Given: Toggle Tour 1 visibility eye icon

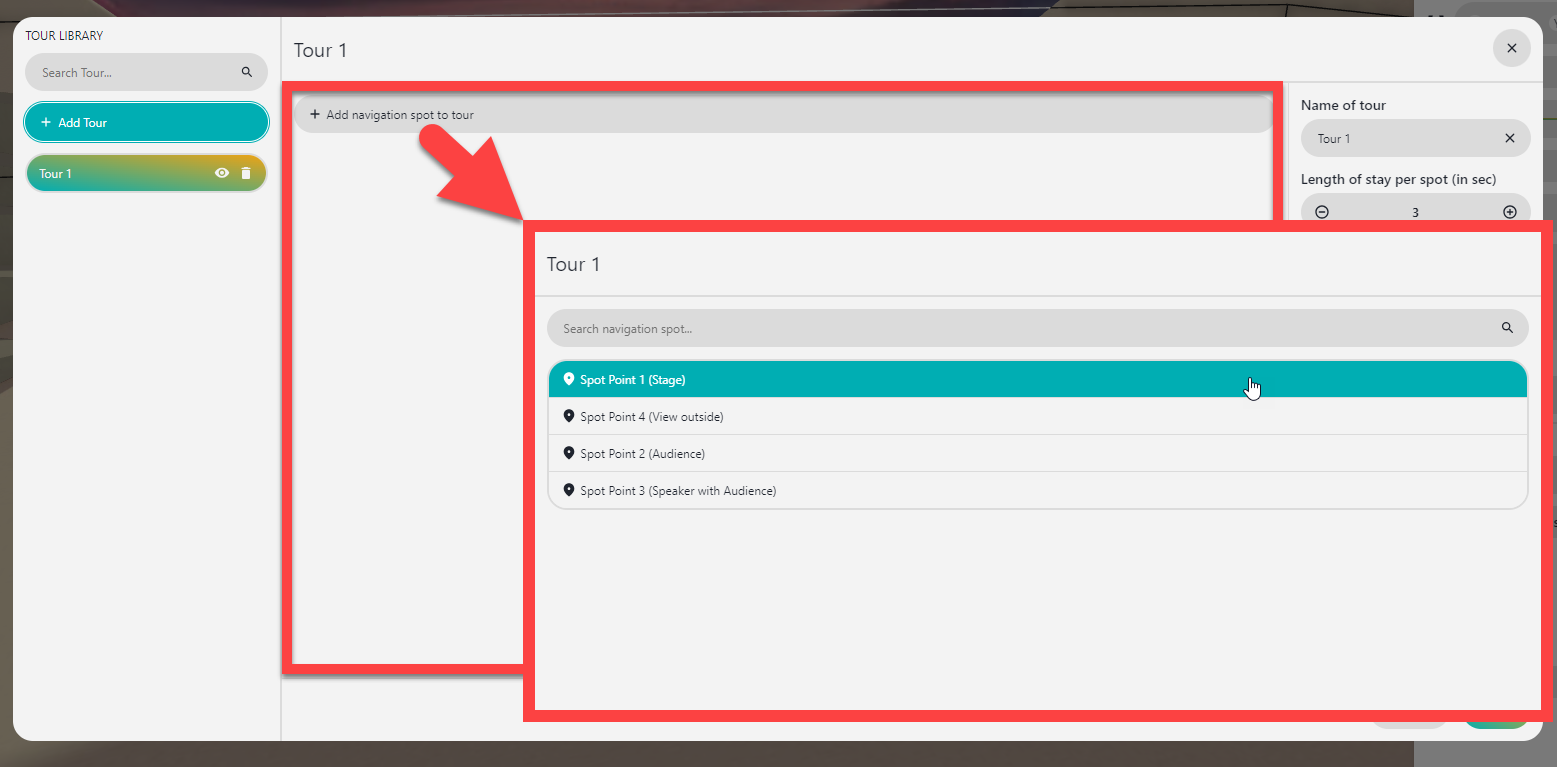Looking at the screenshot, I should tap(222, 173).
